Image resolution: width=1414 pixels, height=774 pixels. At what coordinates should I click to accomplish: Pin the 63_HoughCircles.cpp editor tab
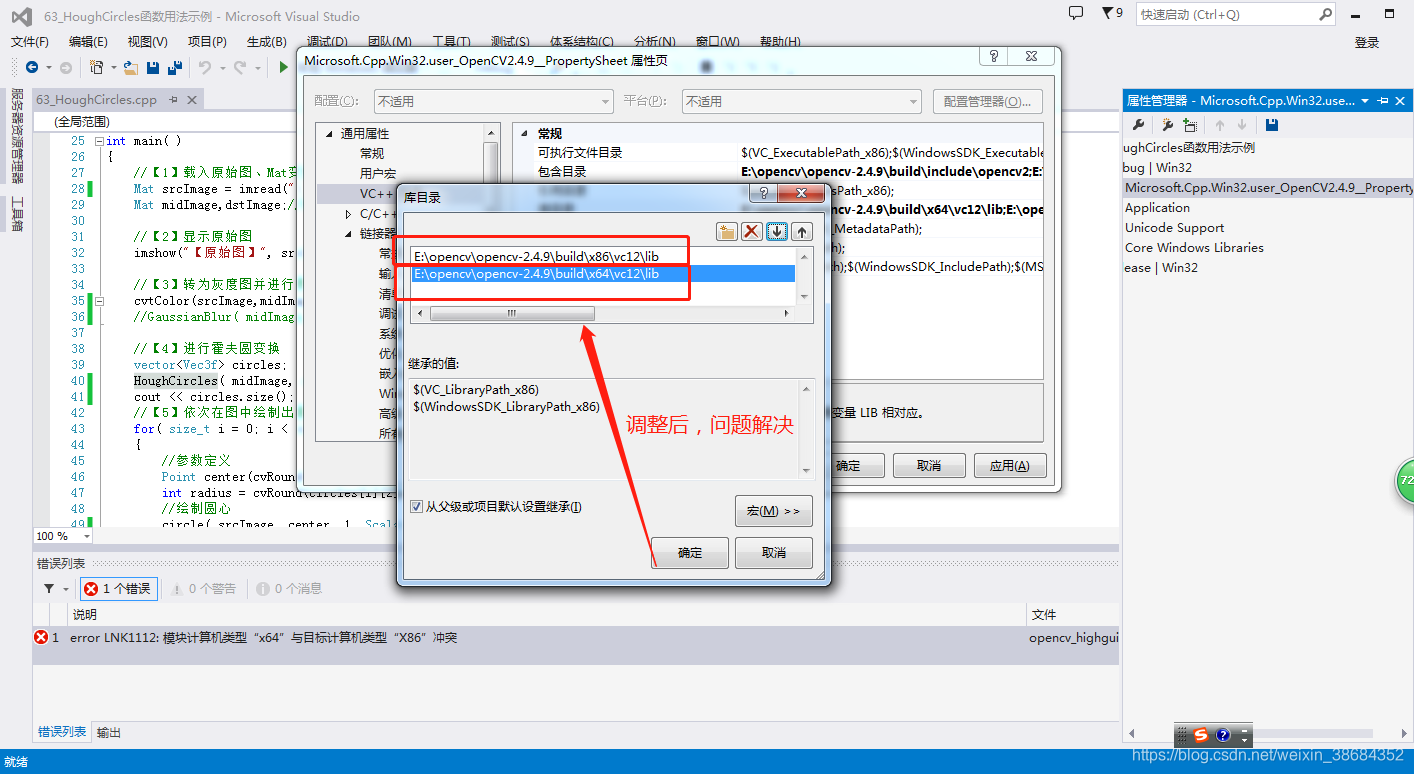tap(173, 99)
